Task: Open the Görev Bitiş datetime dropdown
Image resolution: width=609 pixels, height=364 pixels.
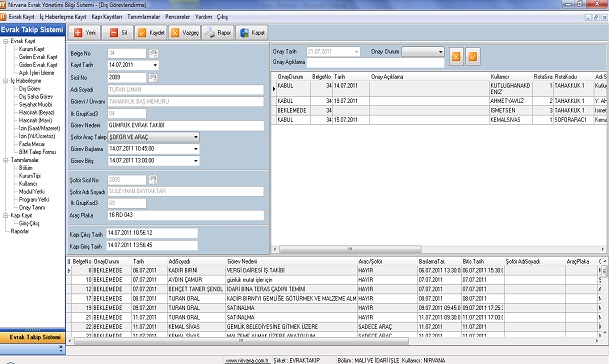Action: tap(195, 160)
